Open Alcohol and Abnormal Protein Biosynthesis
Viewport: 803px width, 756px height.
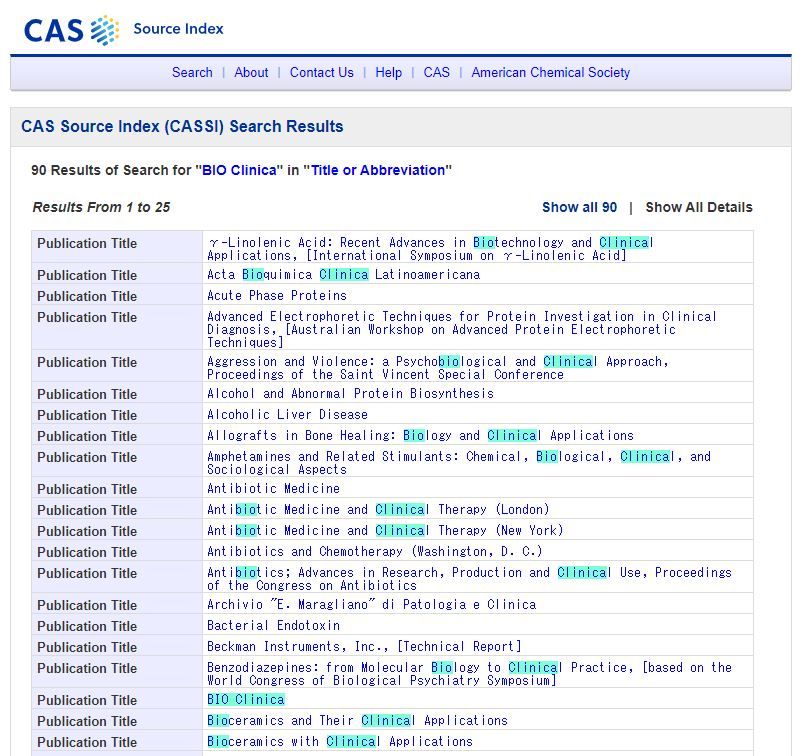tap(350, 393)
